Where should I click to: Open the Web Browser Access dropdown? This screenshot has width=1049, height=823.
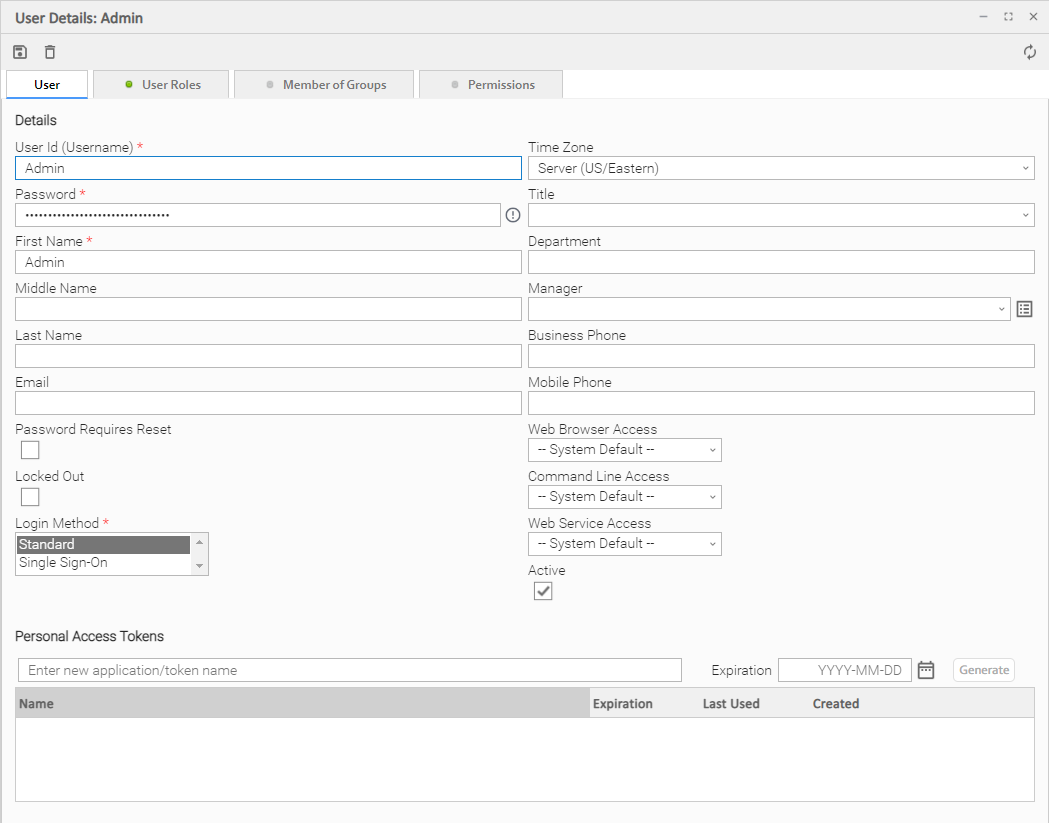tap(624, 450)
